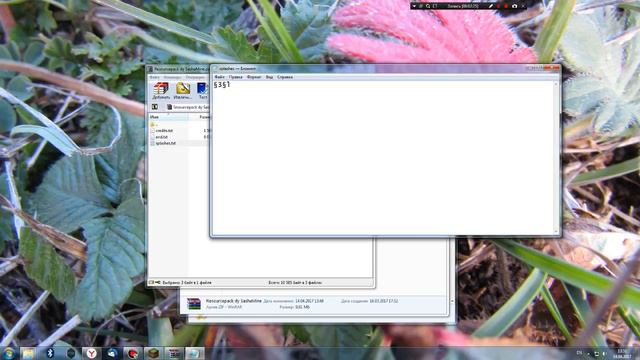Click the recorder magnifier zoom icon
Image resolution: width=640 pixels, height=360 pixels.
pyautogui.click(x=428, y=6)
